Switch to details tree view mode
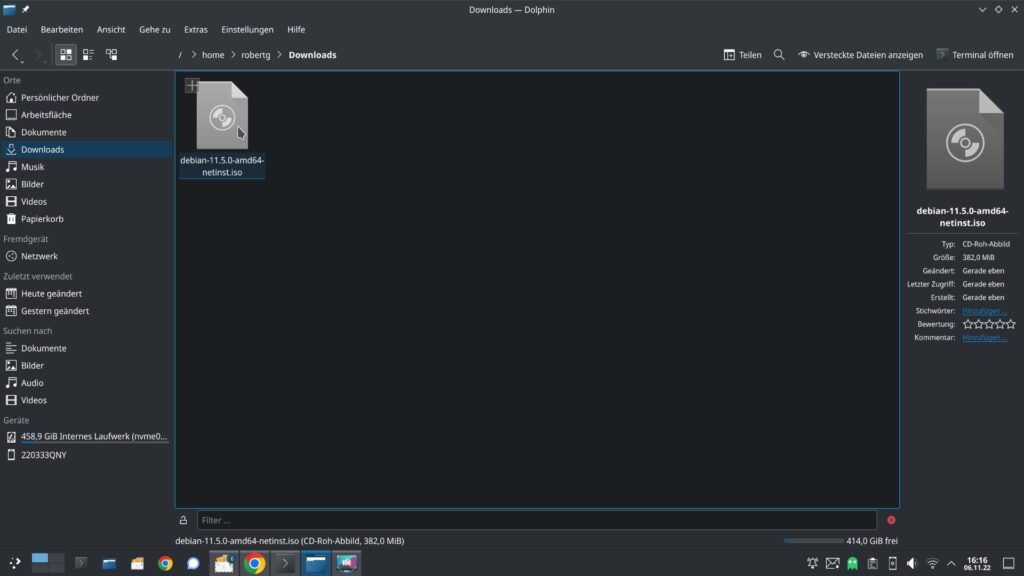 coord(112,55)
